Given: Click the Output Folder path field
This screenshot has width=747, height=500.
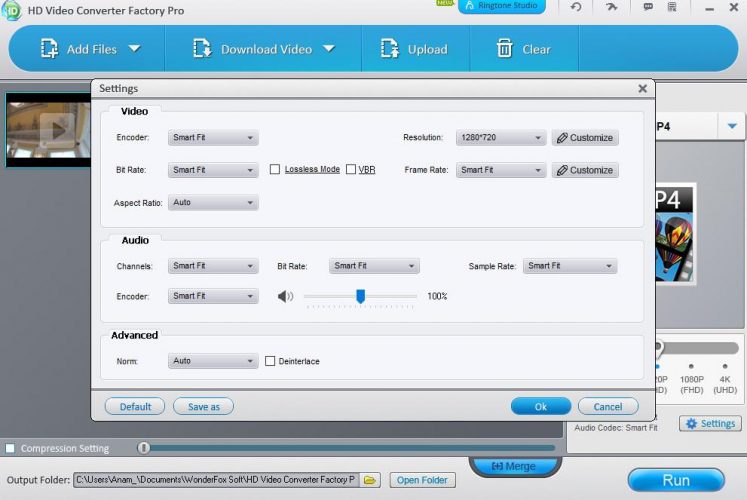Looking at the screenshot, I should [x=217, y=480].
